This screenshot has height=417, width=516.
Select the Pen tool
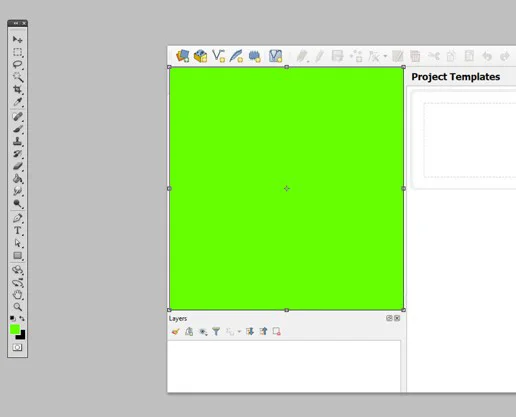coord(17,218)
